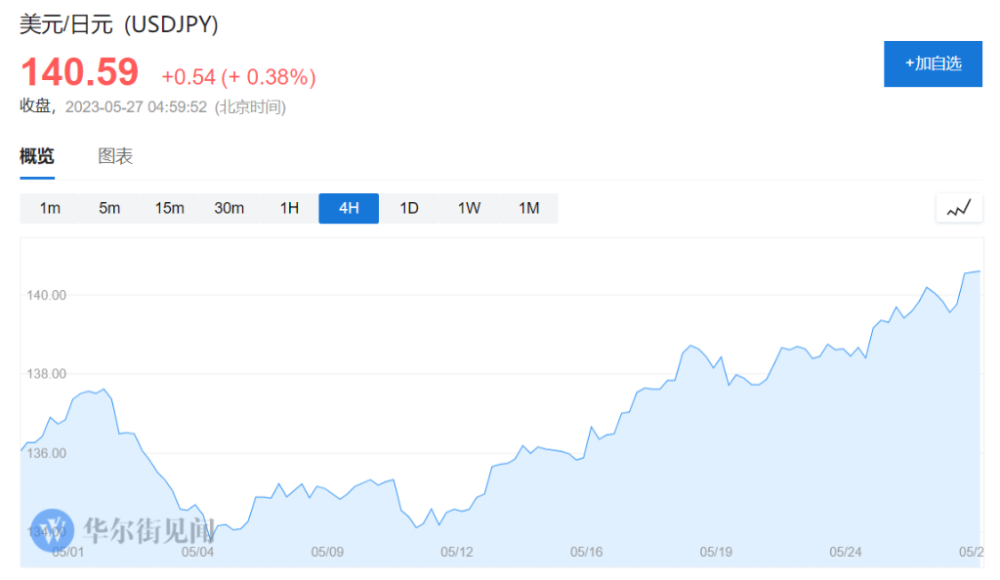Click the 美元/日元 (USDJPY) title
The image size is (1000, 580).
pyautogui.click(x=119, y=25)
